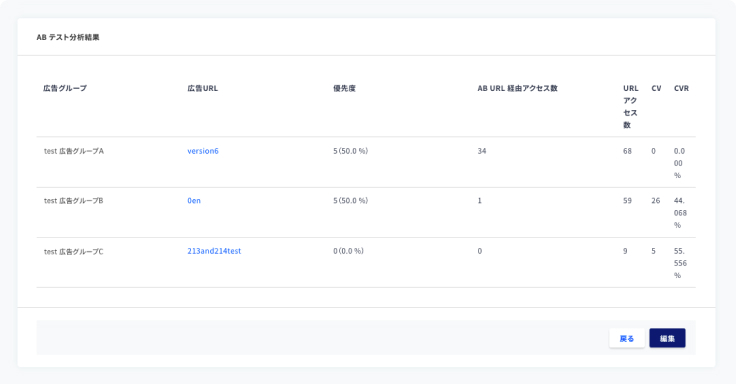Viewport: 736px width, 384px height.
Task: Click URL access count 59
Action: coord(627,201)
